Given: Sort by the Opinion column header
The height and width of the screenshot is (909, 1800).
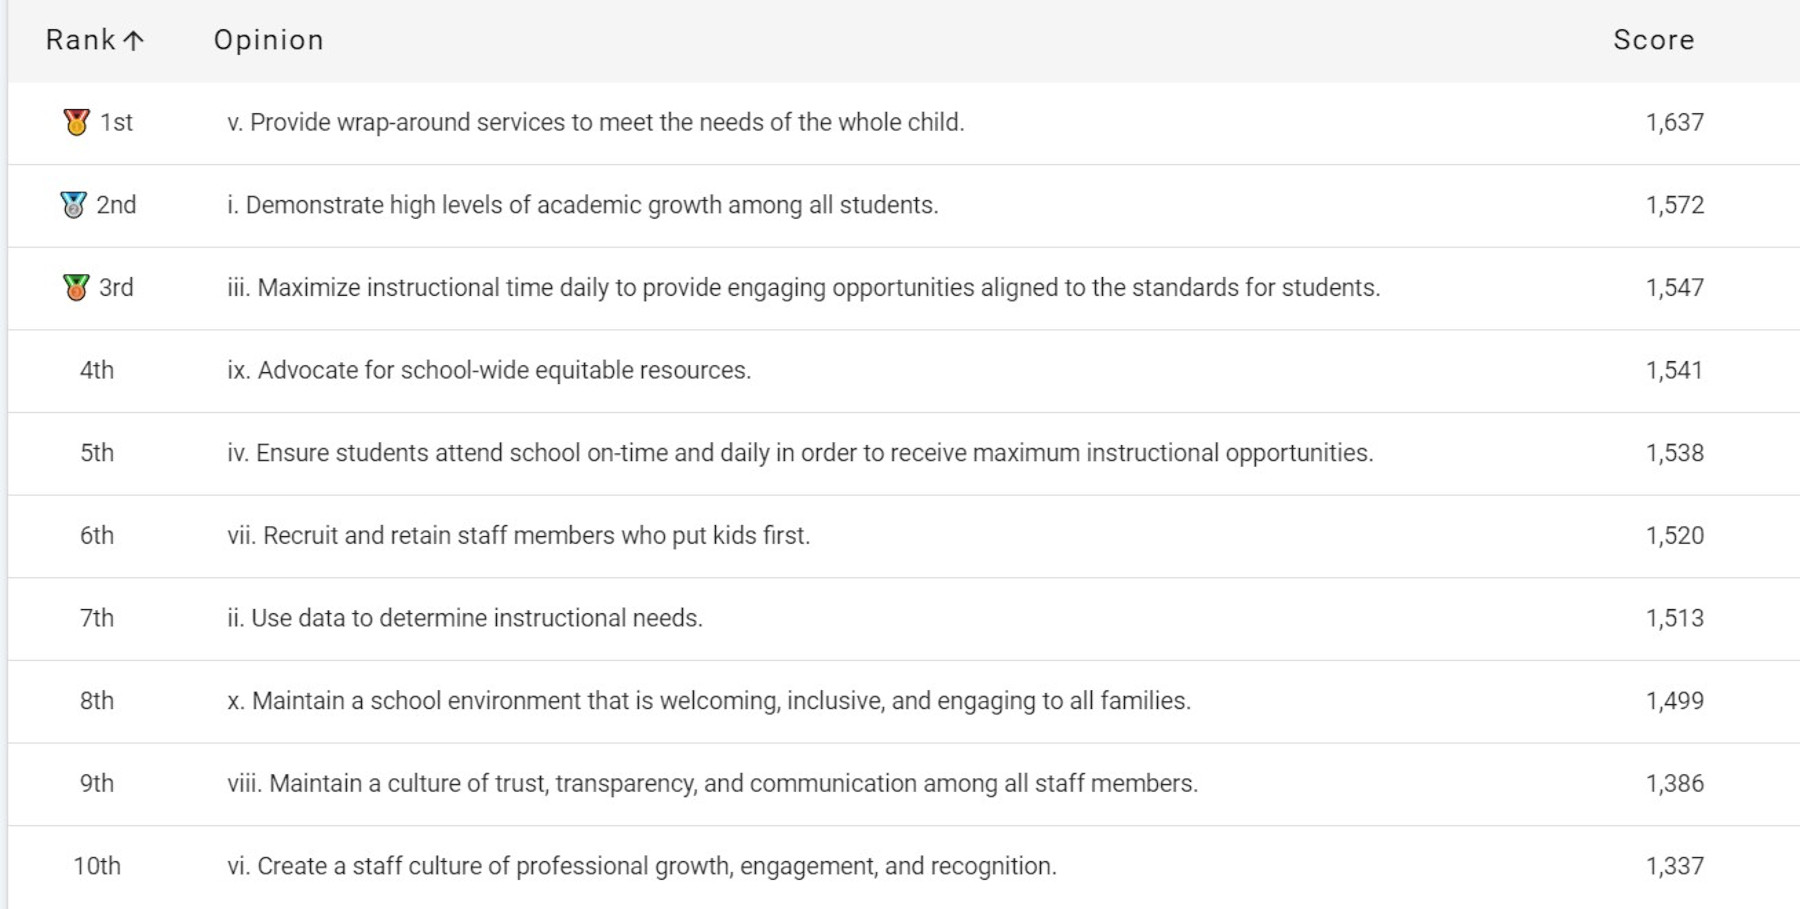Looking at the screenshot, I should (x=269, y=40).
